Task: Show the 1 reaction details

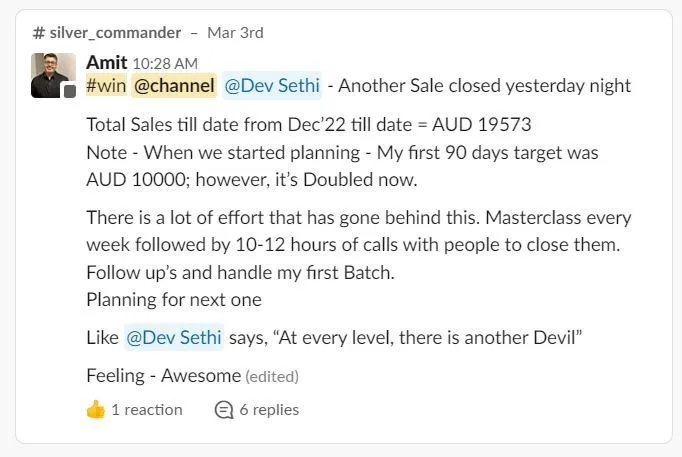Action: 147,410
